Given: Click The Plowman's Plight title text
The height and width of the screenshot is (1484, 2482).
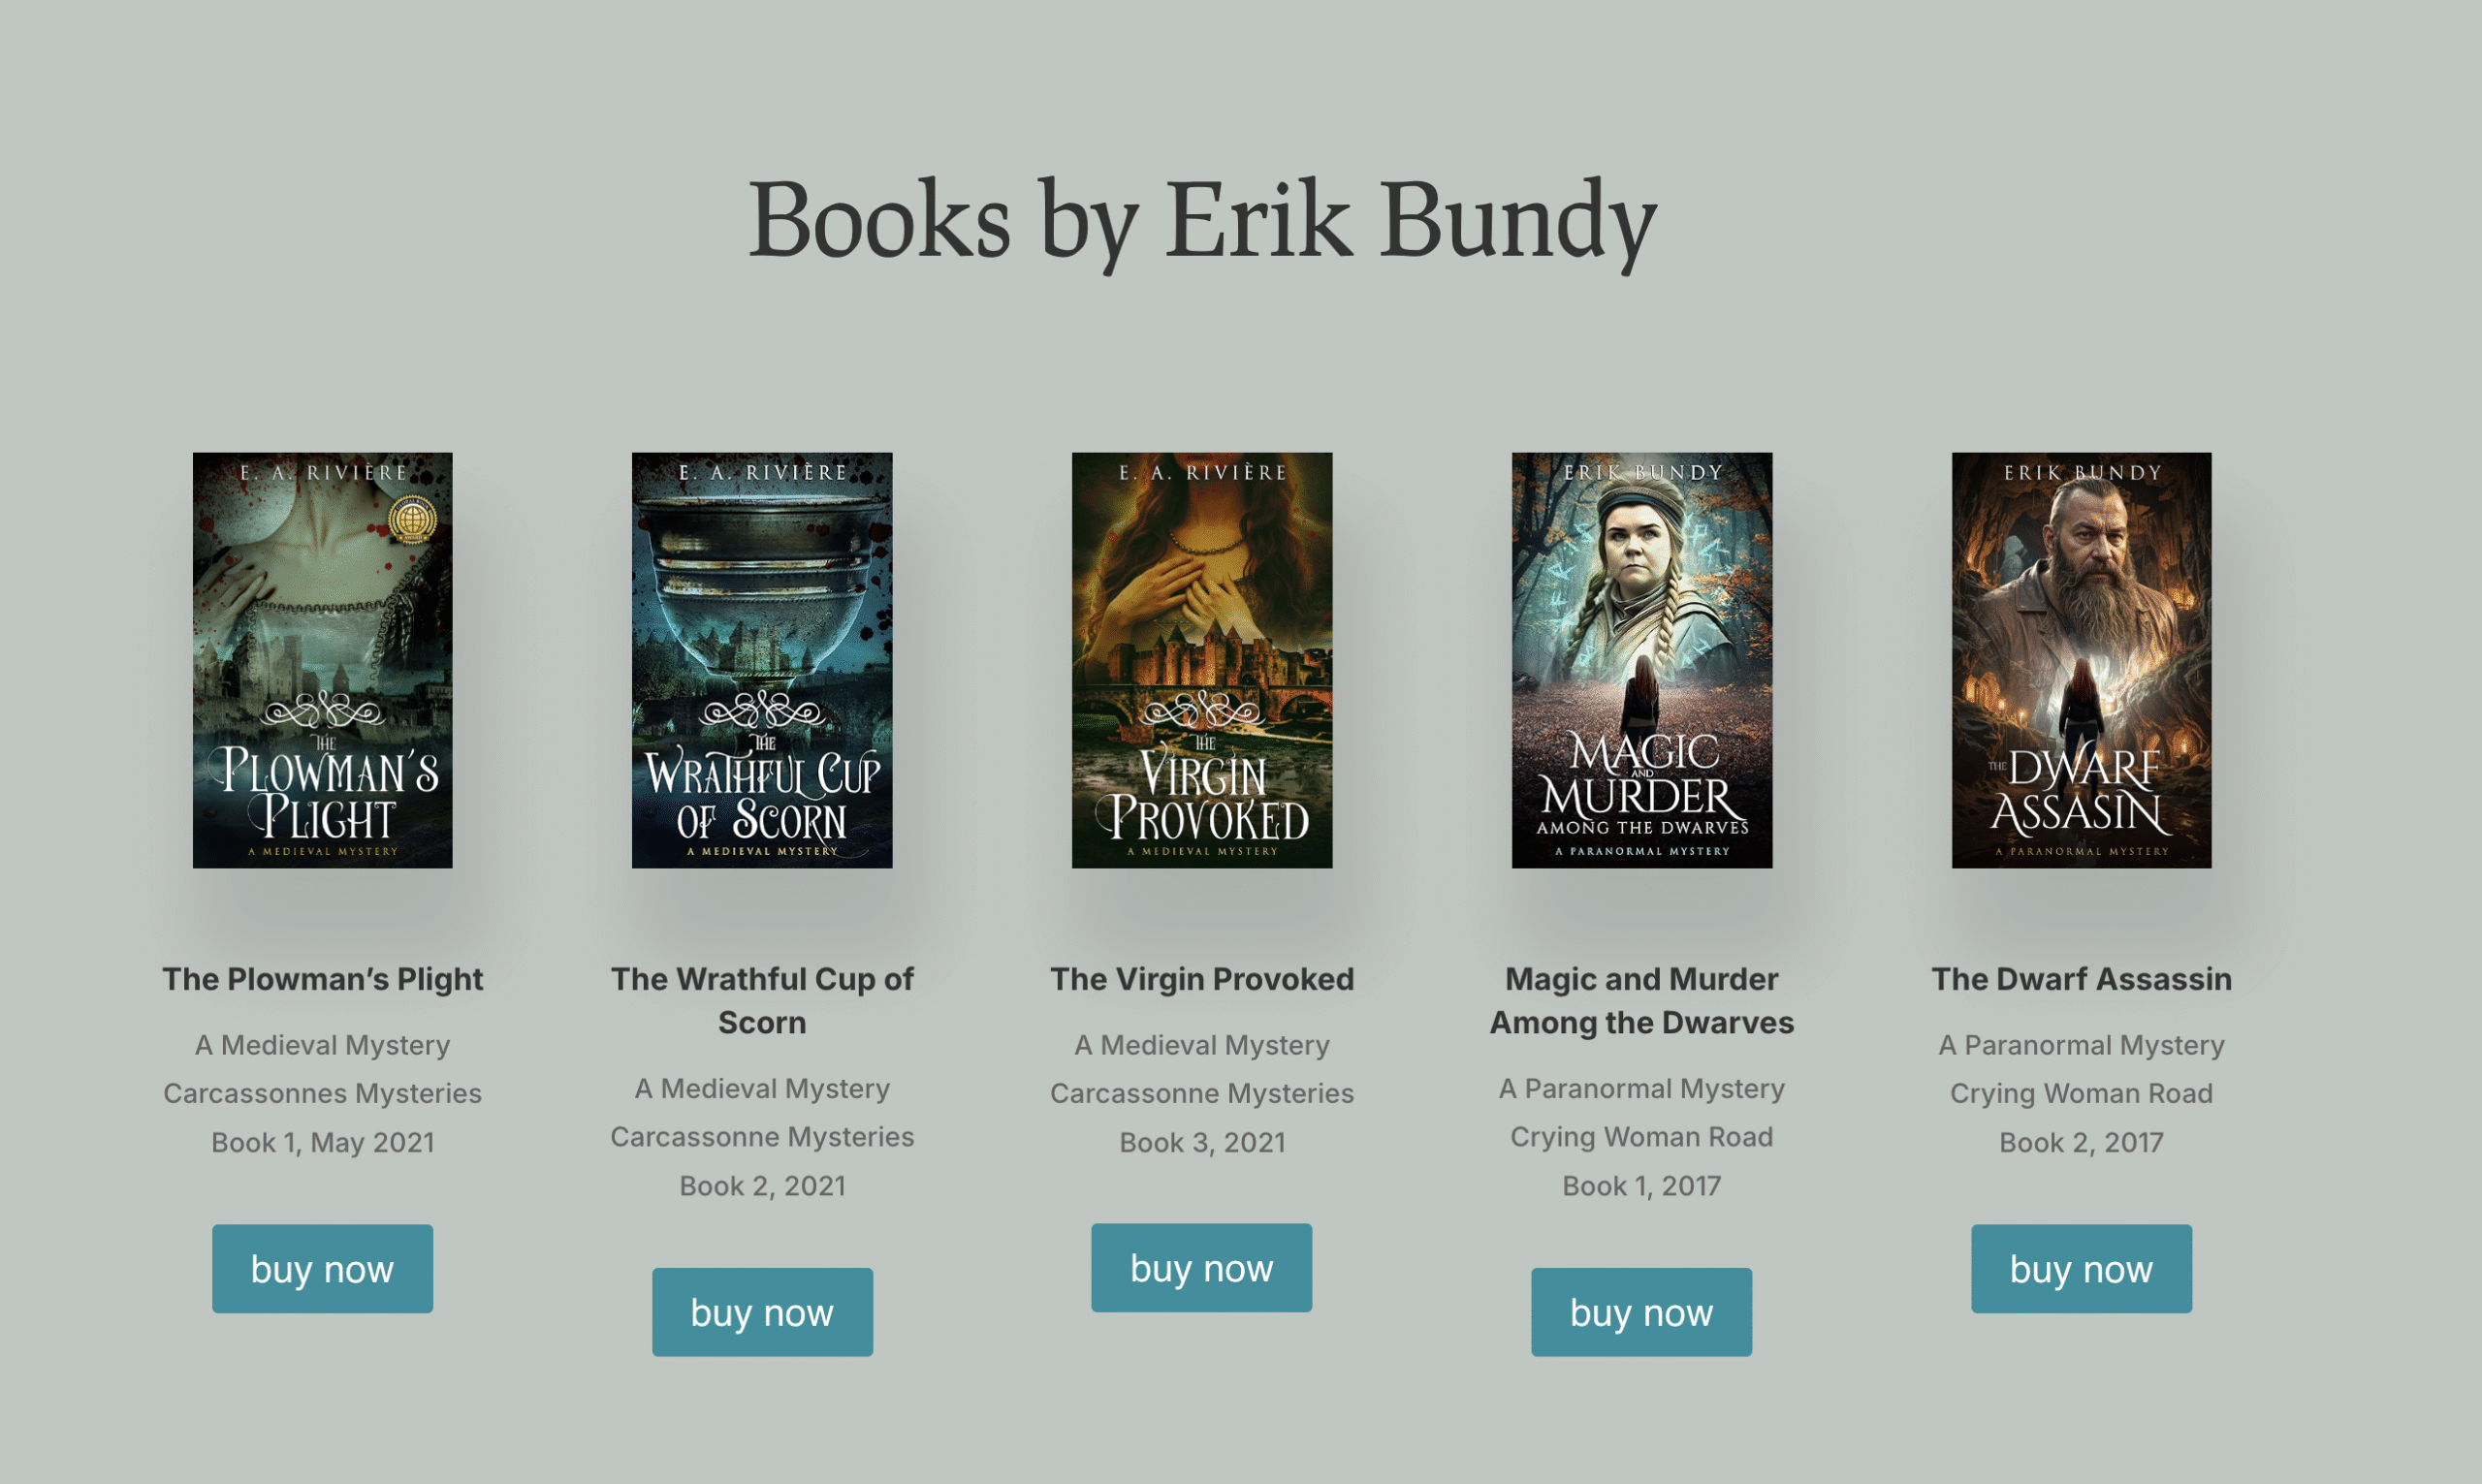Looking at the screenshot, I should click(322, 978).
